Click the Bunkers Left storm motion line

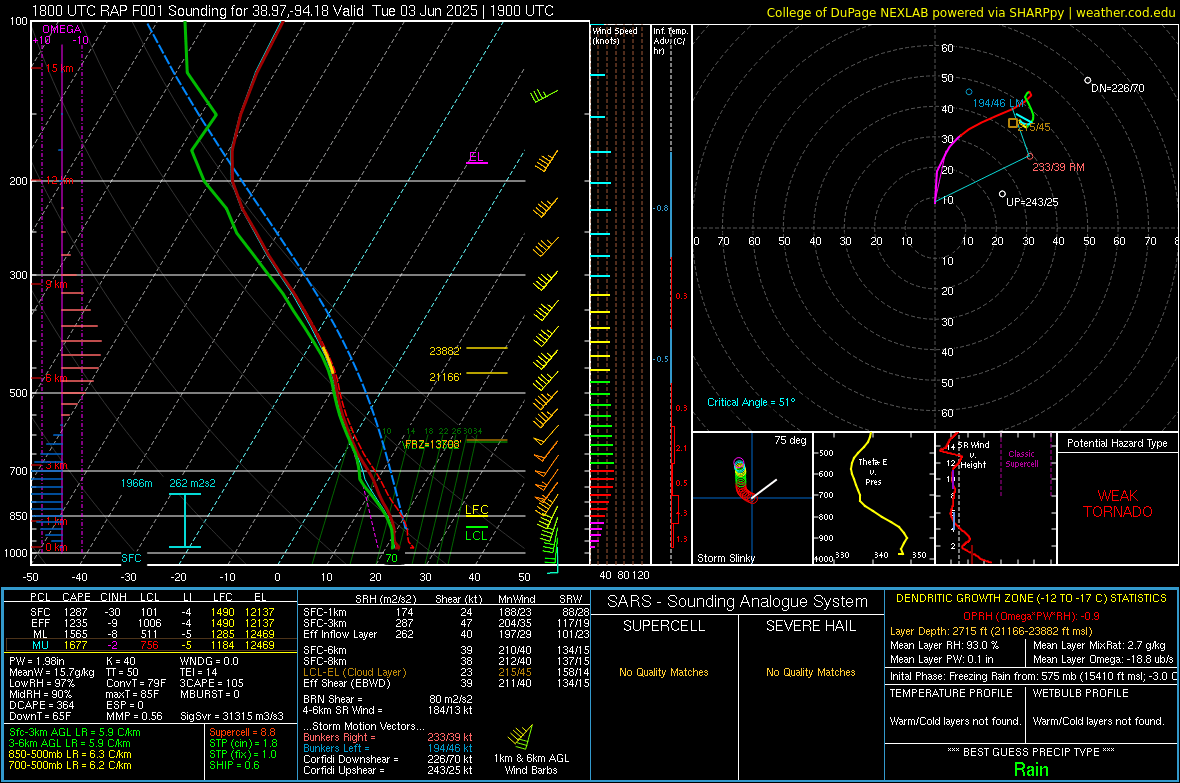[388, 748]
